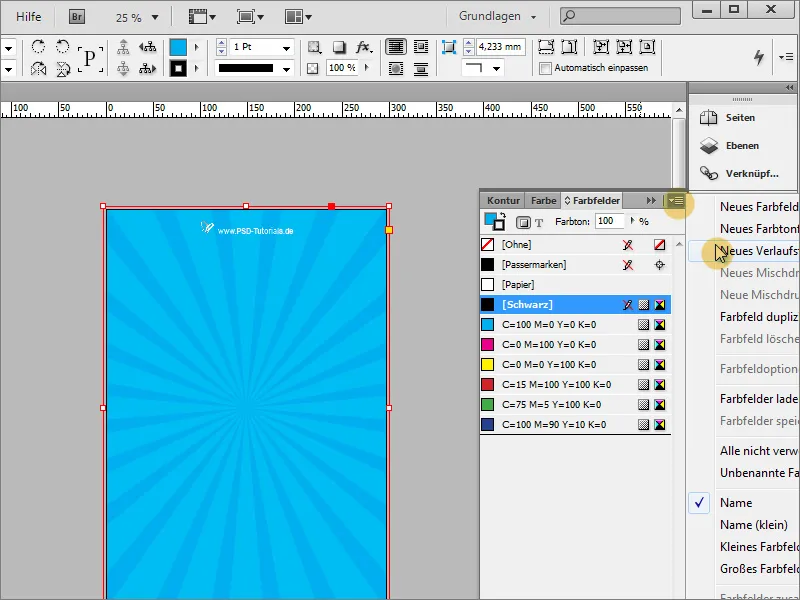This screenshot has height=600, width=800.
Task: Open Adobe Bridge via the Br icon
Action: [x=77, y=17]
